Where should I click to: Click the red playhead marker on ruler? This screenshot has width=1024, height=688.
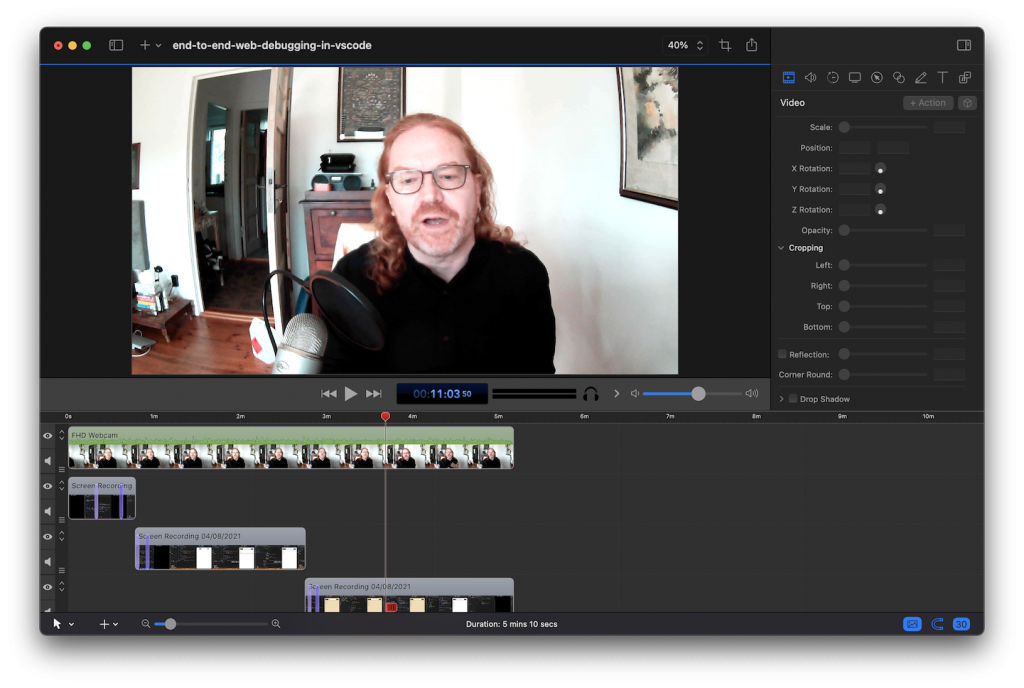tap(385, 416)
